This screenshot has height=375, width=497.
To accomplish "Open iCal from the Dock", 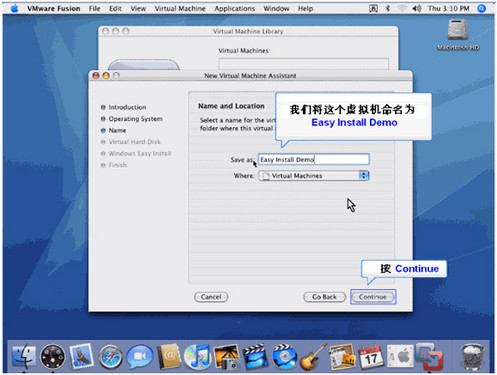I will tap(371, 357).
